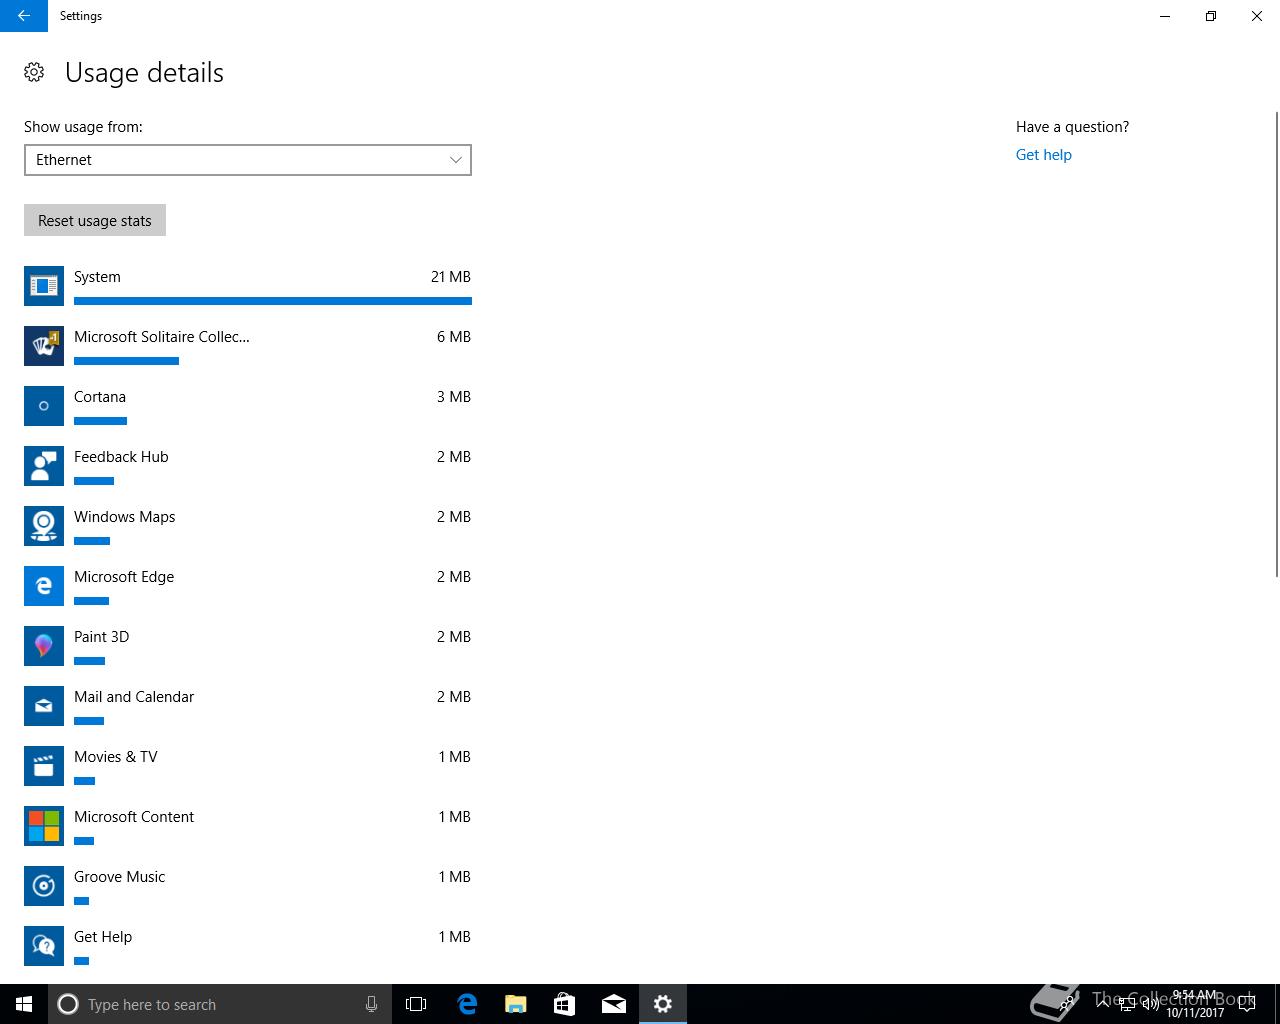The image size is (1280, 1024).
Task: Click Reset usage stats button
Action: (x=95, y=221)
